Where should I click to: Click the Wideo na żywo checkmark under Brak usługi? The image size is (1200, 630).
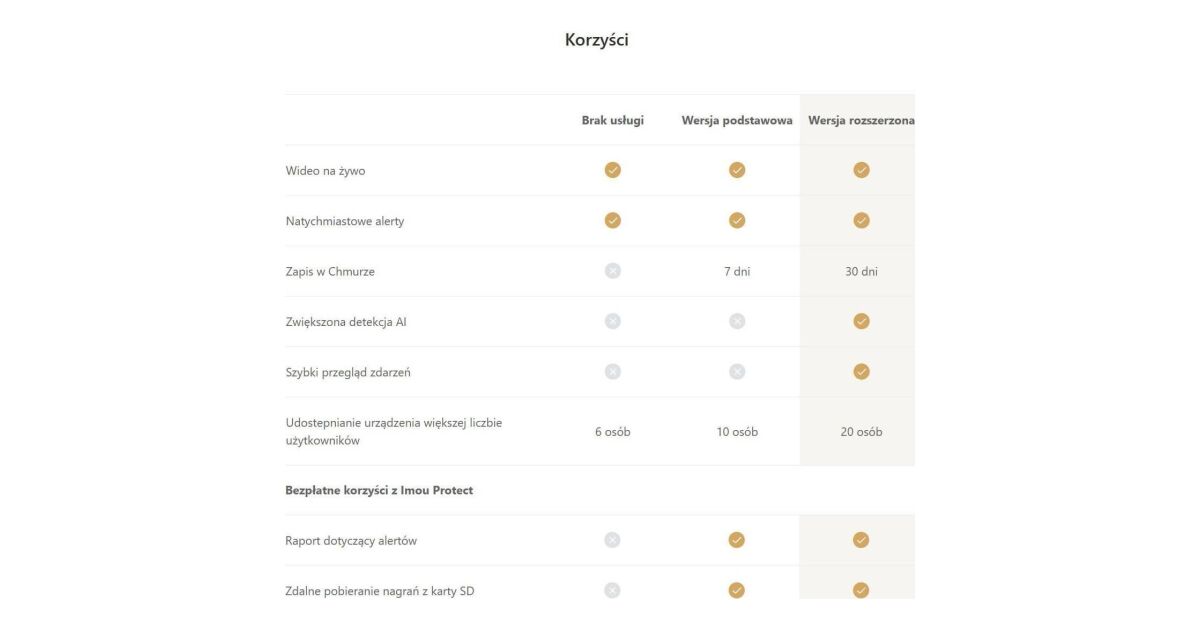point(613,170)
